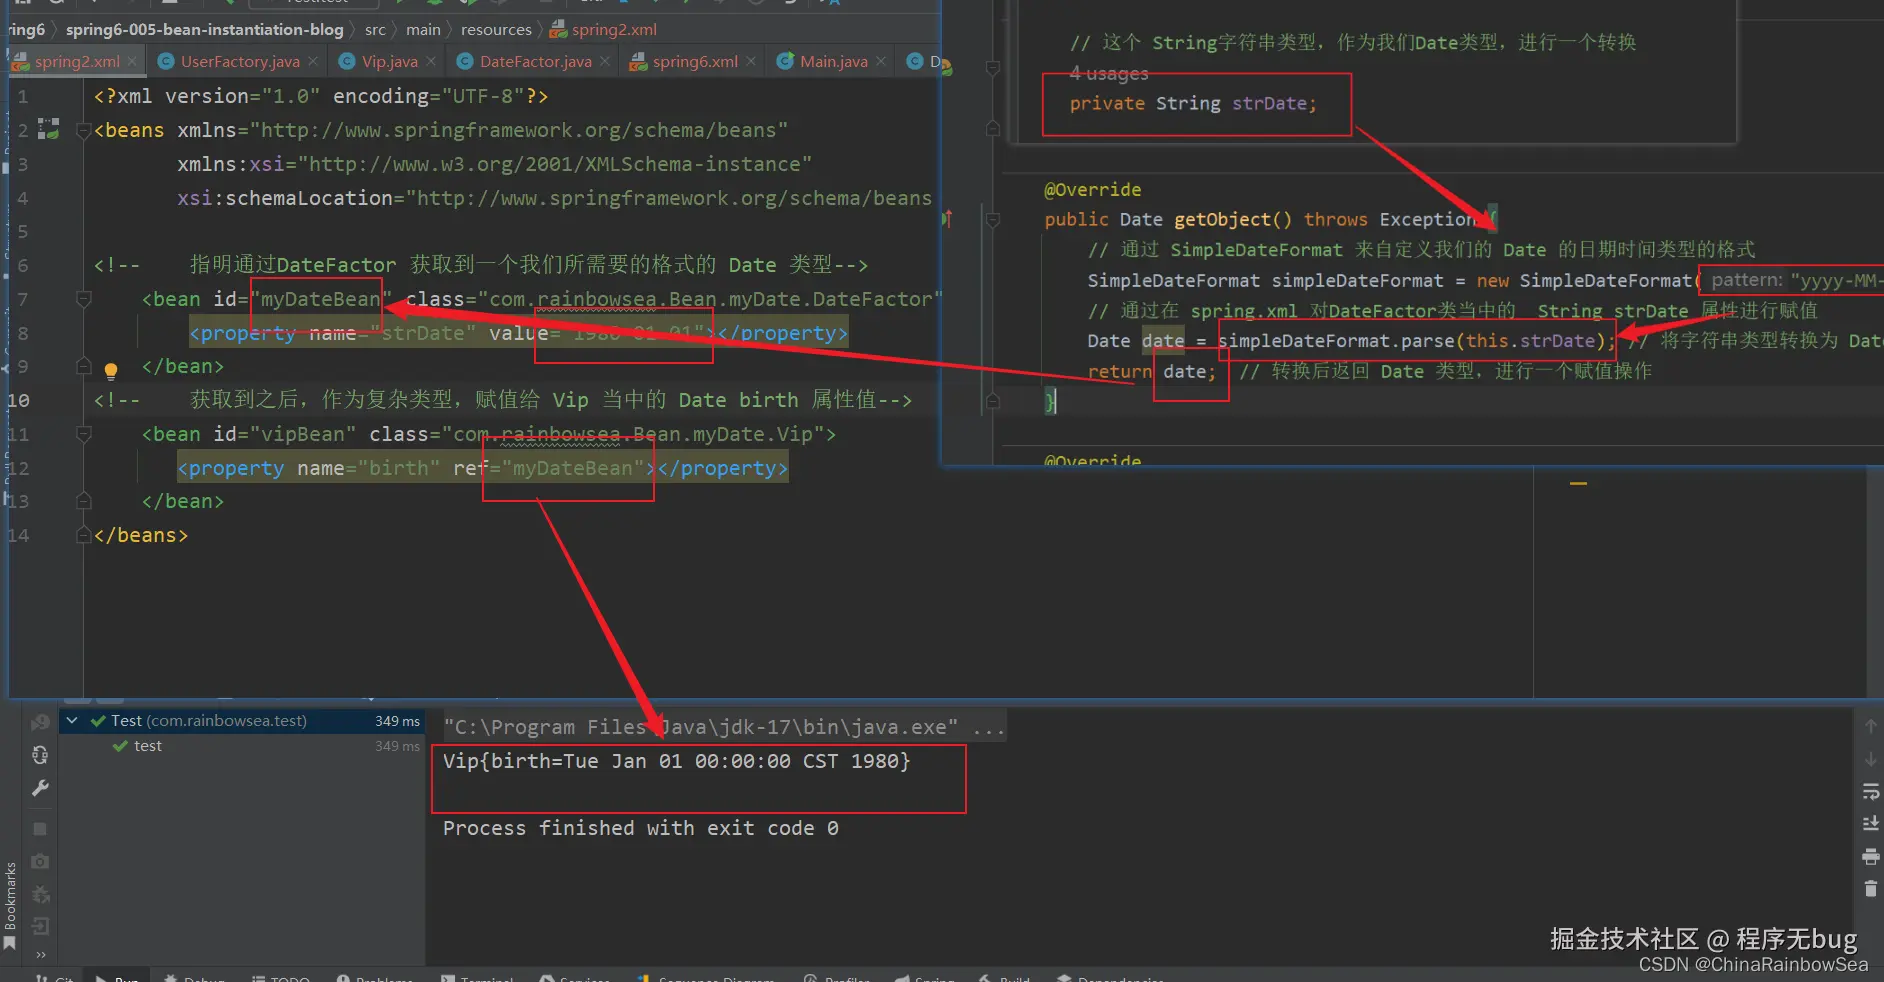Viewport: 1884px width, 982px height.
Task: Open the Bookmarks side tool window
Action: (10, 896)
